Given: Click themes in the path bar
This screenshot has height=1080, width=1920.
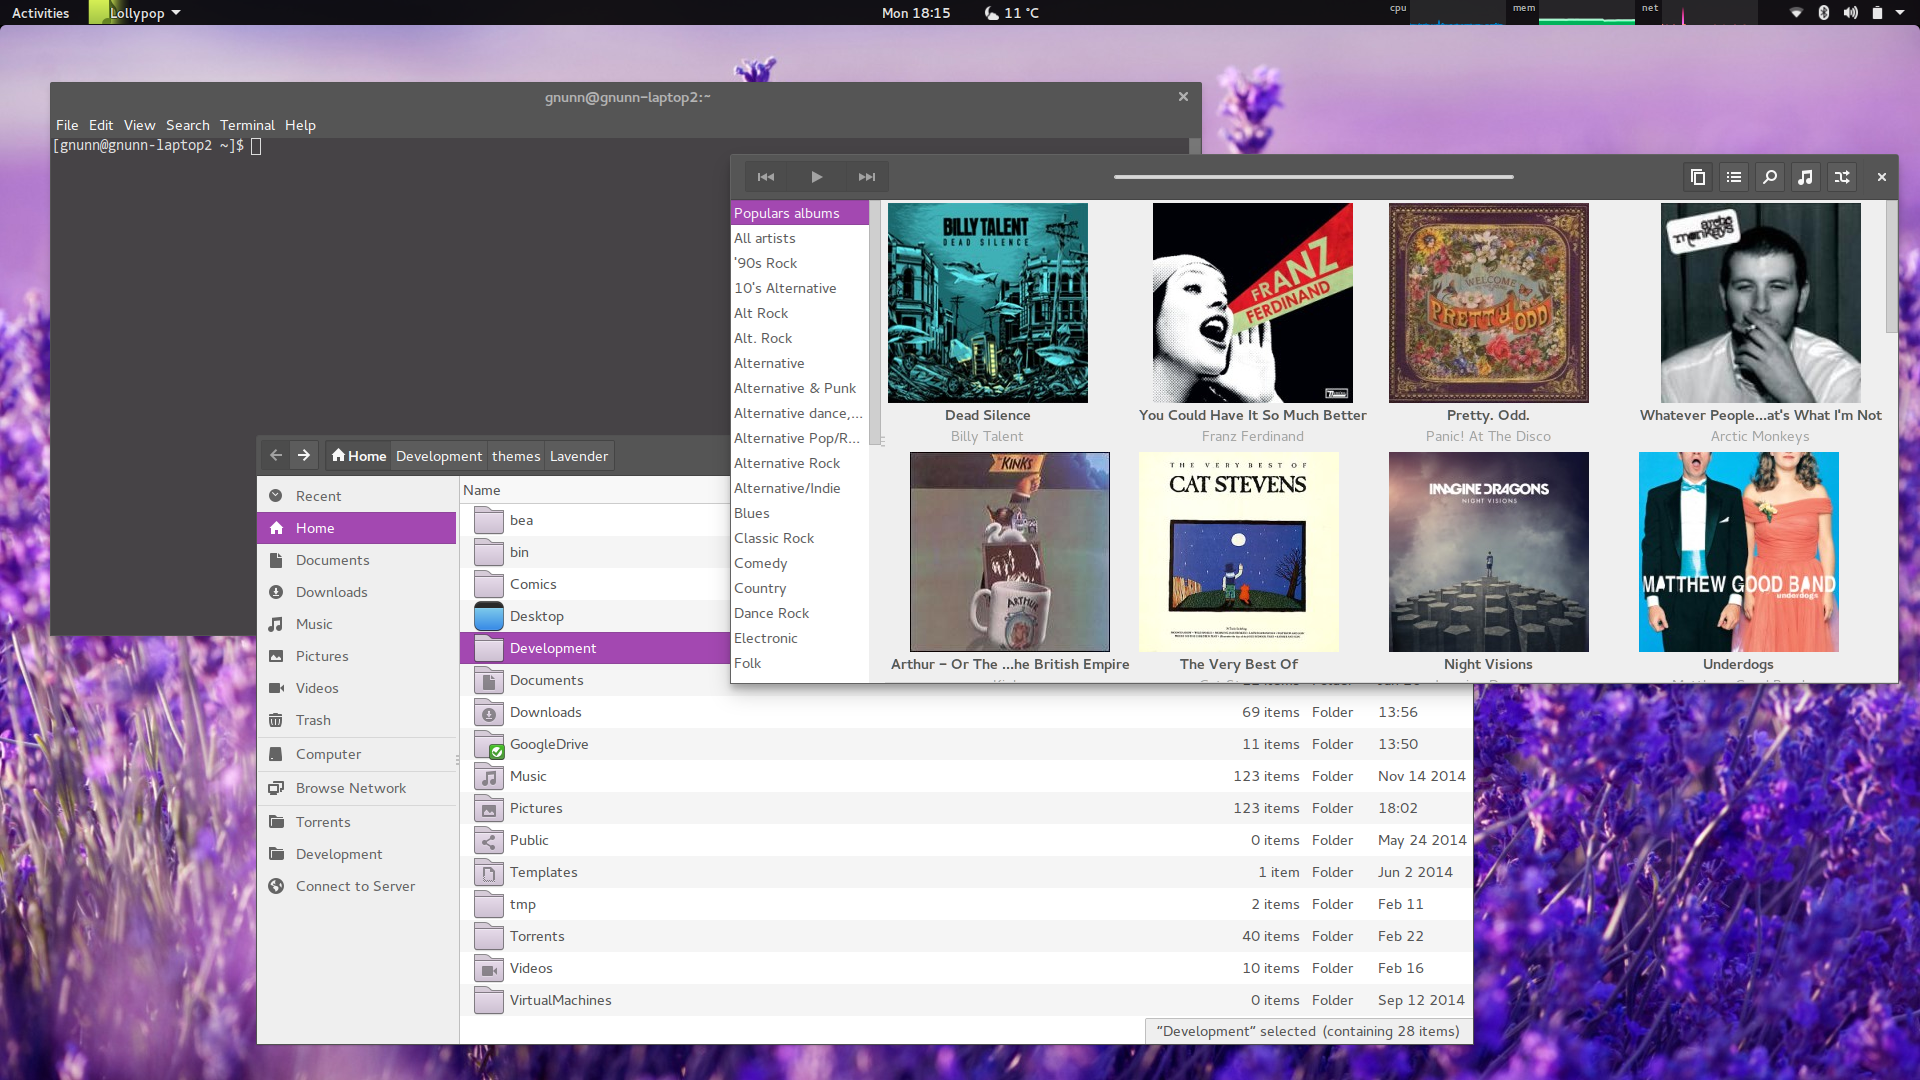Looking at the screenshot, I should pyautogui.click(x=516, y=456).
